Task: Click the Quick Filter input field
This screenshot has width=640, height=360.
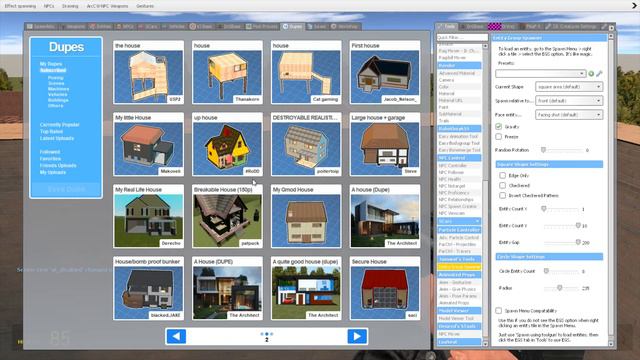Action: (x=462, y=37)
